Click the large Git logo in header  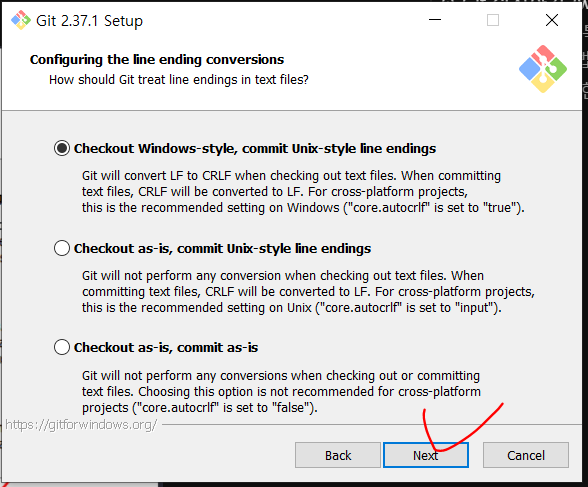pos(543,69)
